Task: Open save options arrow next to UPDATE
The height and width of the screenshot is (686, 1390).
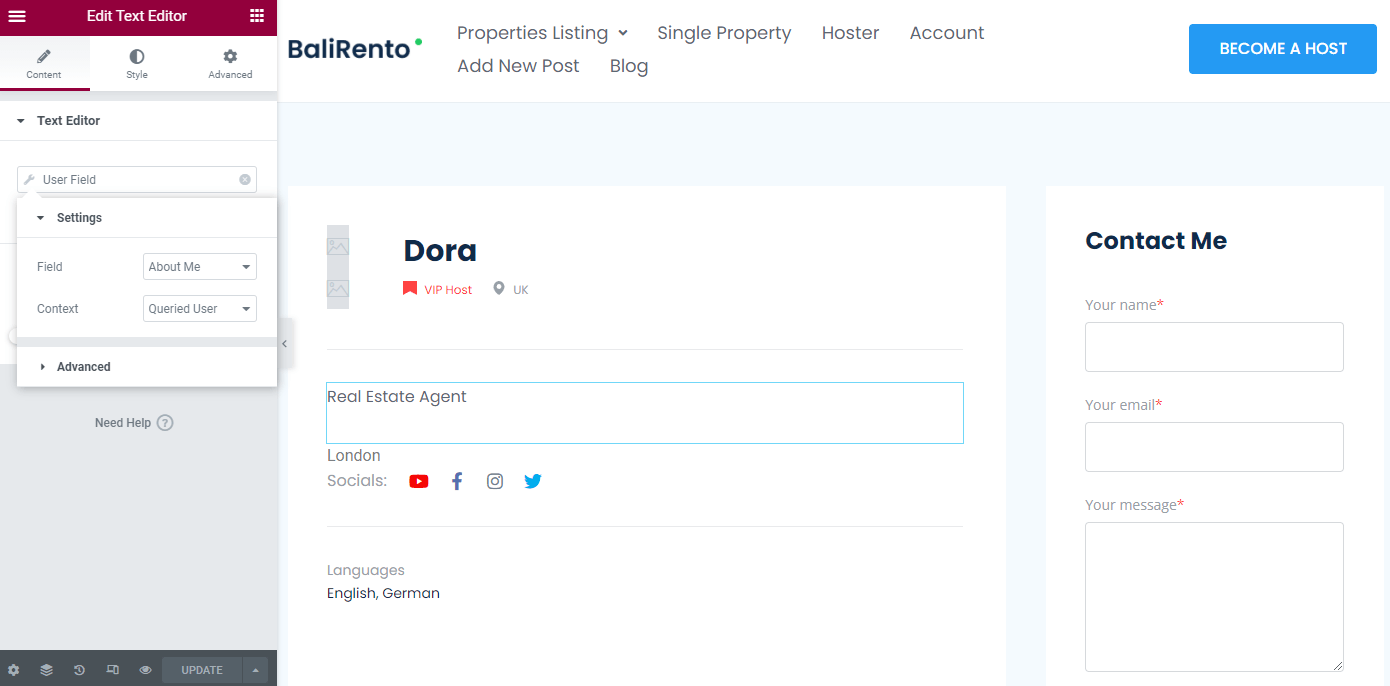Action: coord(256,670)
